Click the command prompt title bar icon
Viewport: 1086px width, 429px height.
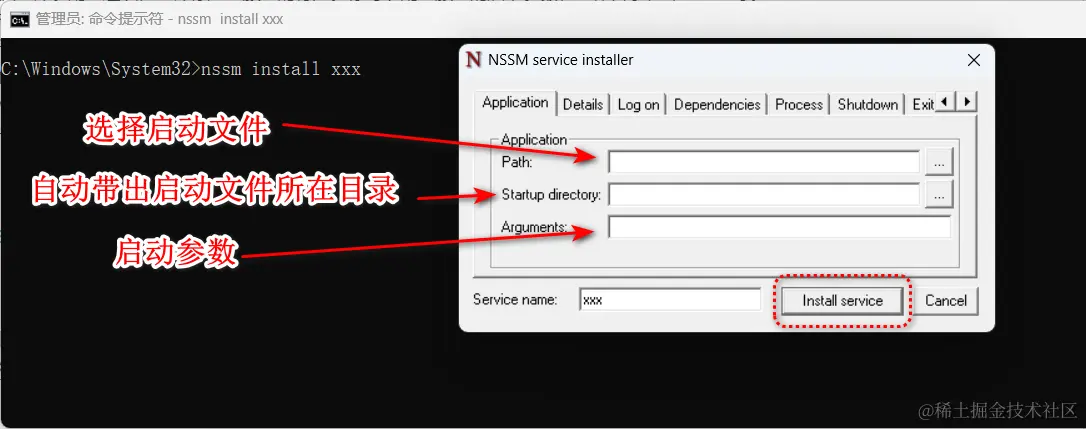[18, 19]
